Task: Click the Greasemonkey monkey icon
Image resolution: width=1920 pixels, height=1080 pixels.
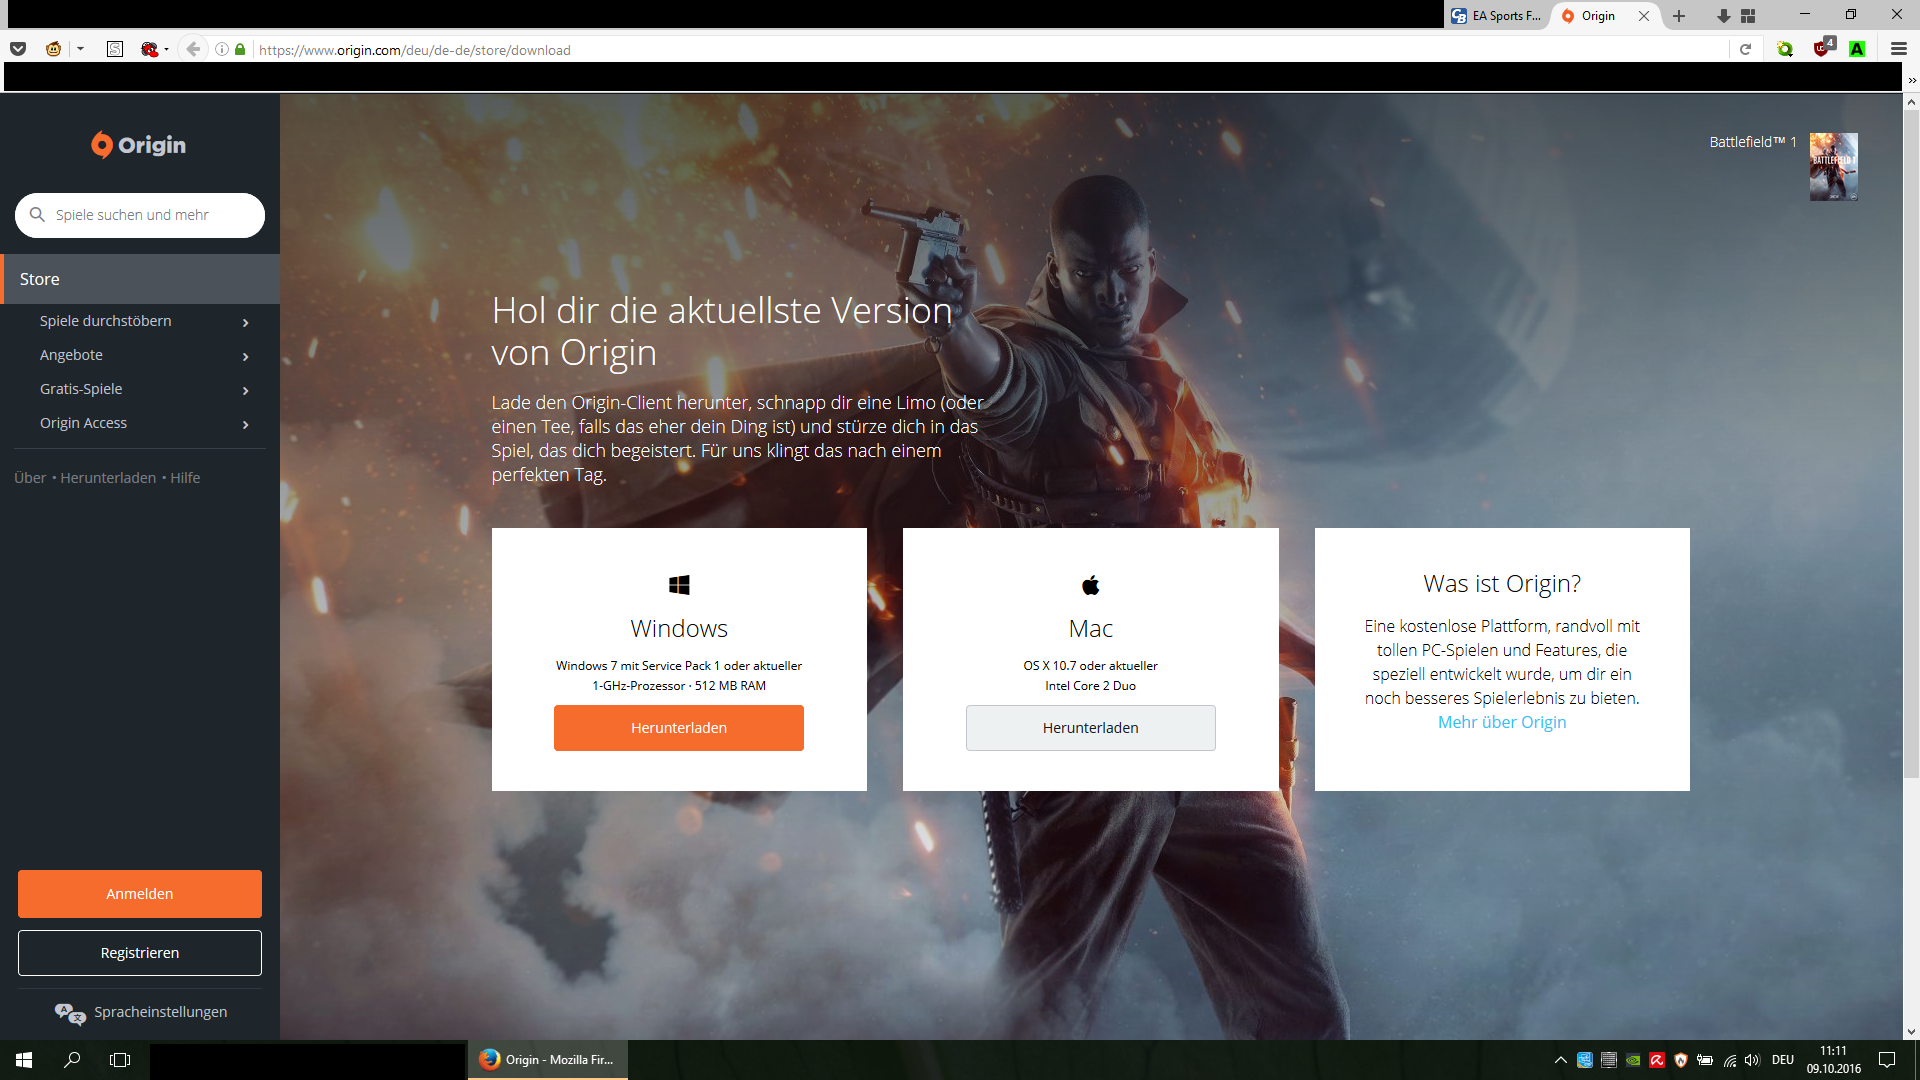Action: coord(53,49)
